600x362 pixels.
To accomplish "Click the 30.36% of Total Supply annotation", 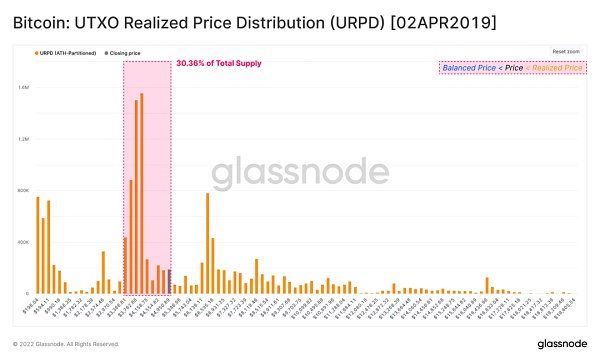I will (x=219, y=64).
